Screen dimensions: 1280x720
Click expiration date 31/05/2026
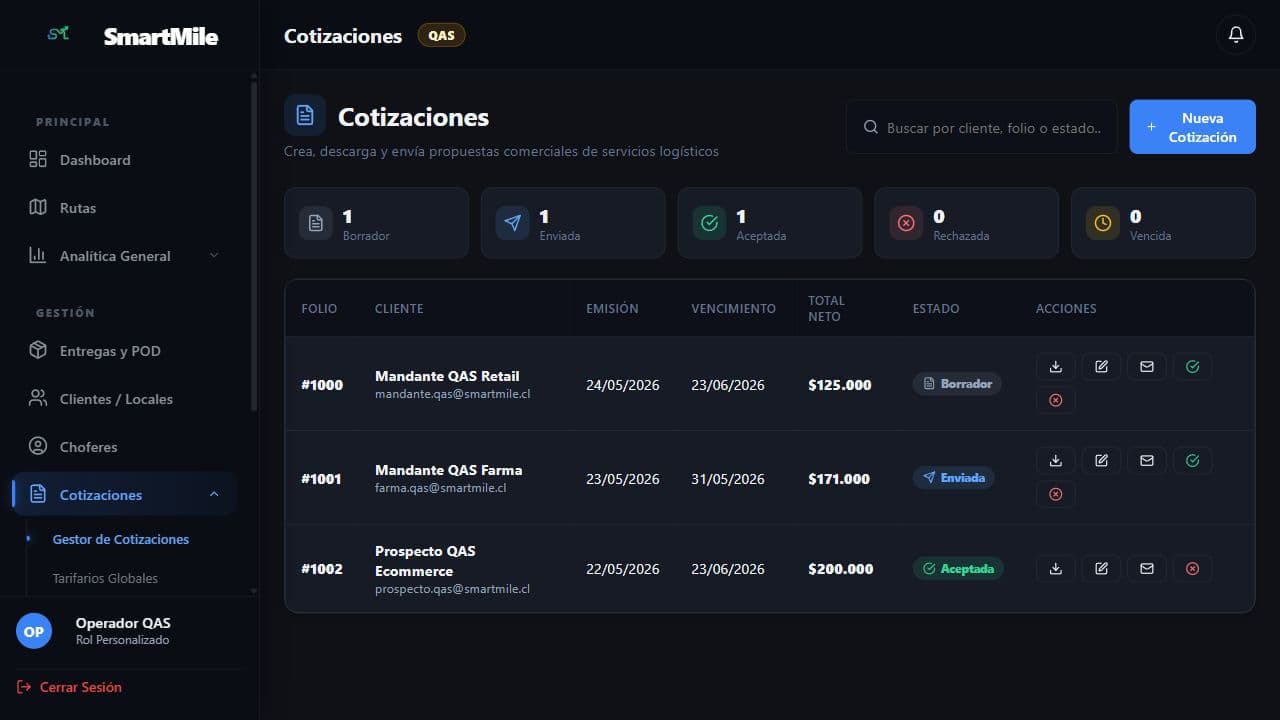[728, 479]
